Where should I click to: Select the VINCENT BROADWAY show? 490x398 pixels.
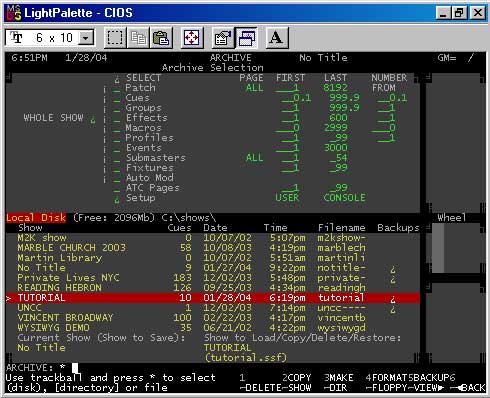(212, 318)
